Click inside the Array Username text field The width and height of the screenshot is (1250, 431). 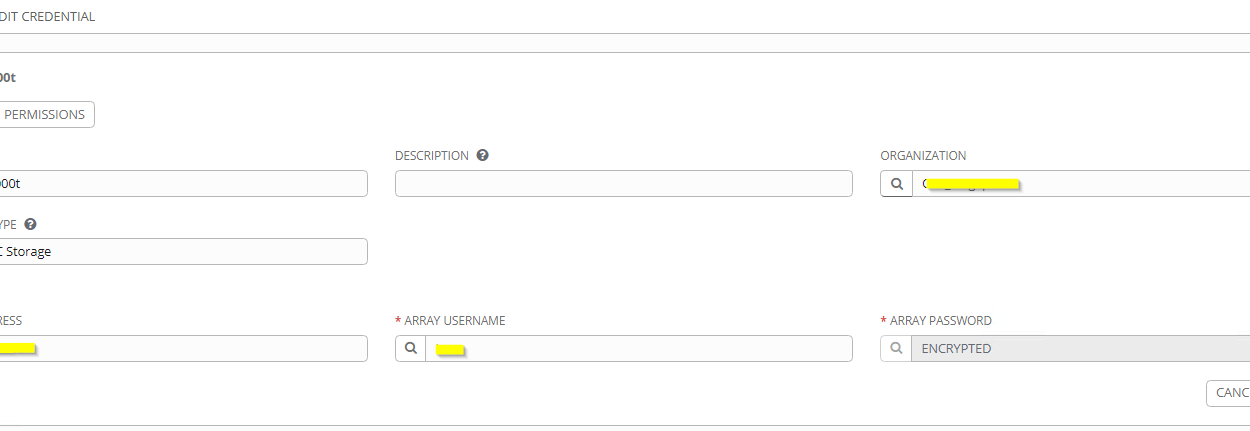[x=640, y=349]
